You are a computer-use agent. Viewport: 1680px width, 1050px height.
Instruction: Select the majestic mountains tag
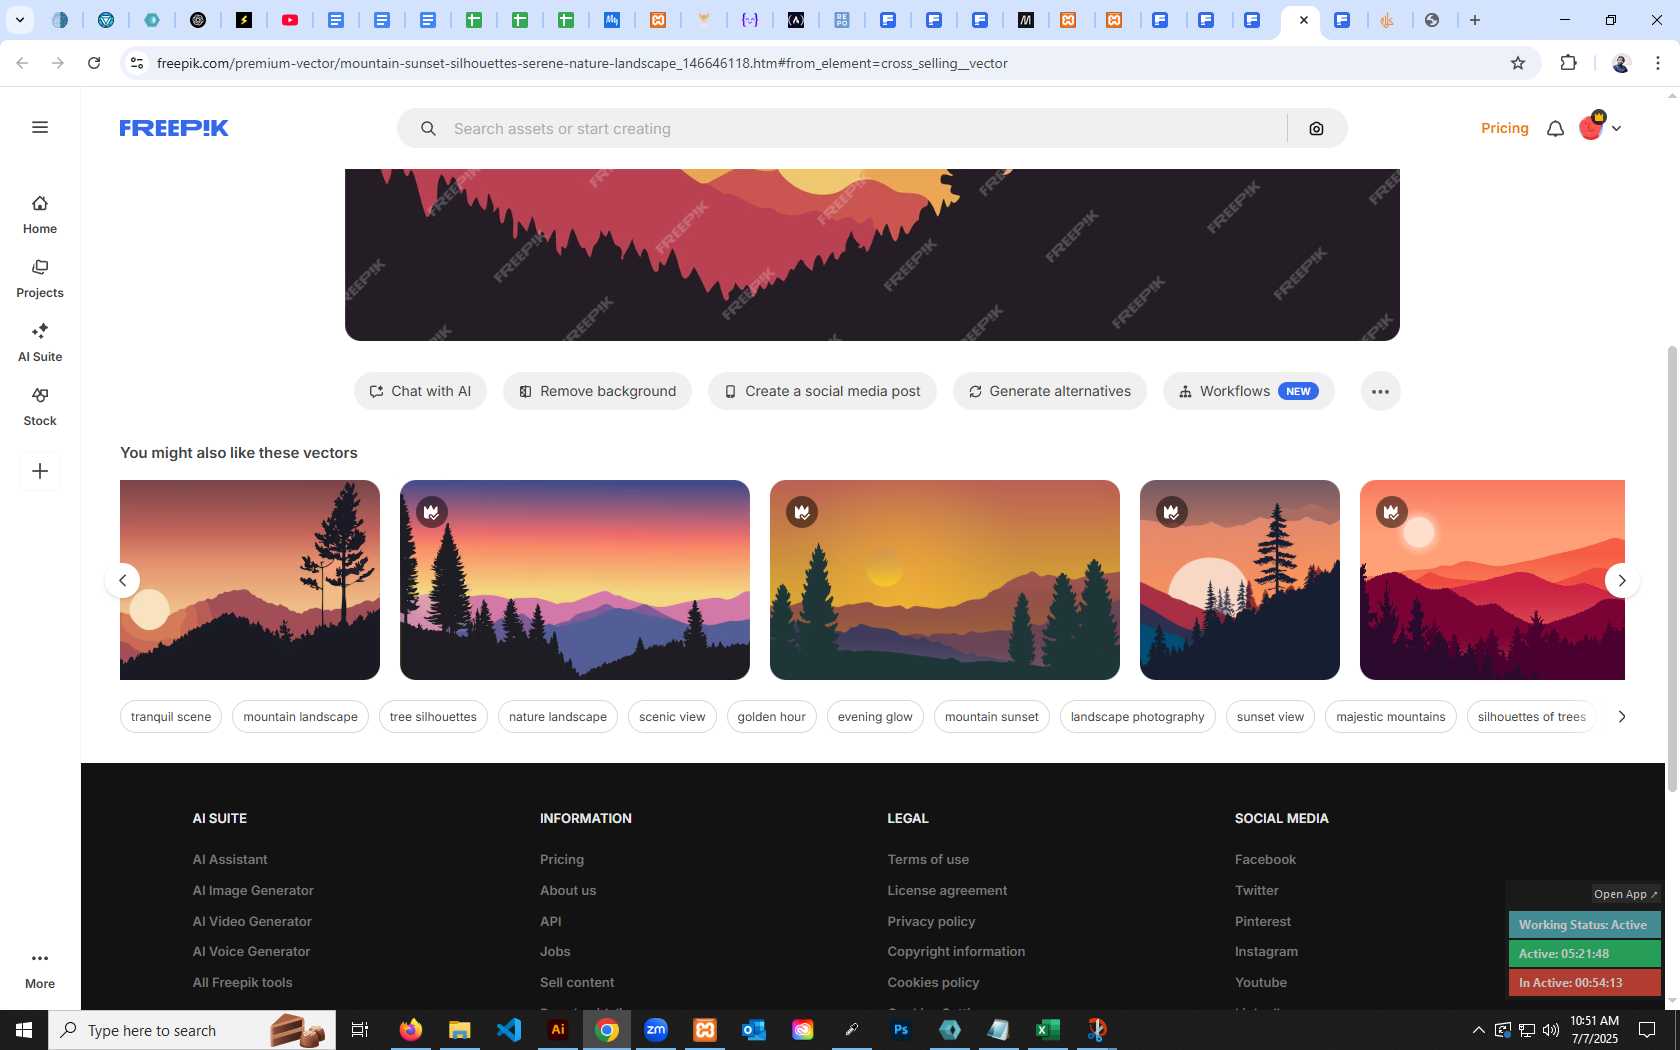[x=1391, y=716]
